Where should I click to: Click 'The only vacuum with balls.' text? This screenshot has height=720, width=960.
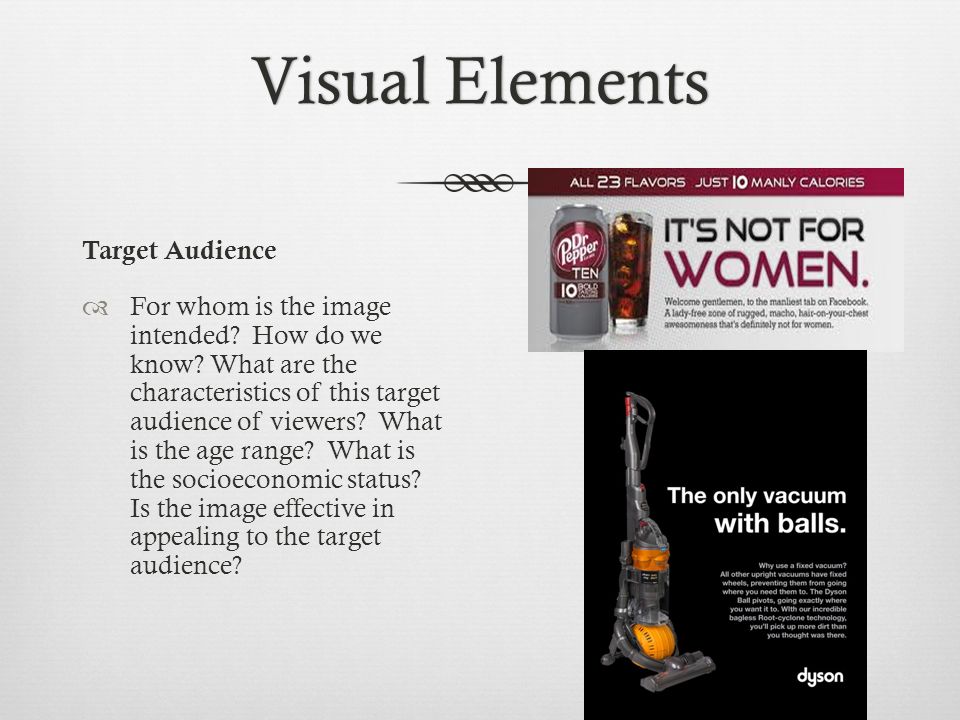757,509
